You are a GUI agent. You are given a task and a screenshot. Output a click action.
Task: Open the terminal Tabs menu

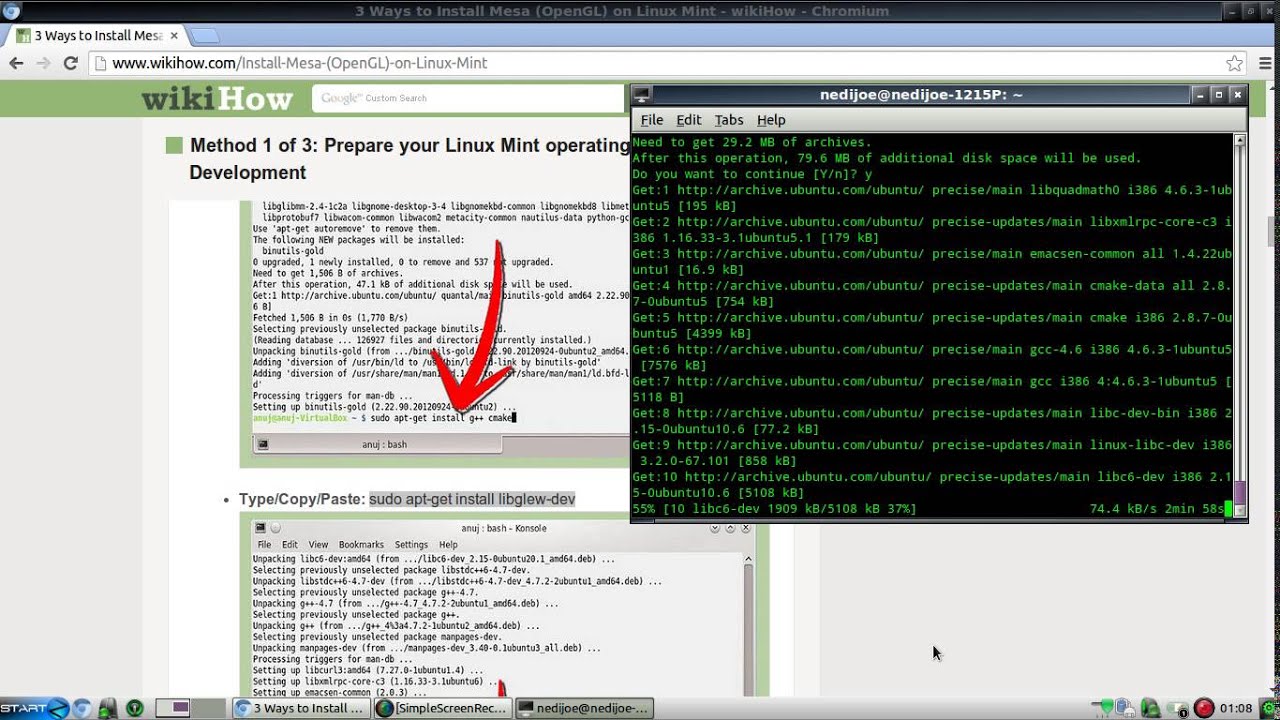coord(729,120)
